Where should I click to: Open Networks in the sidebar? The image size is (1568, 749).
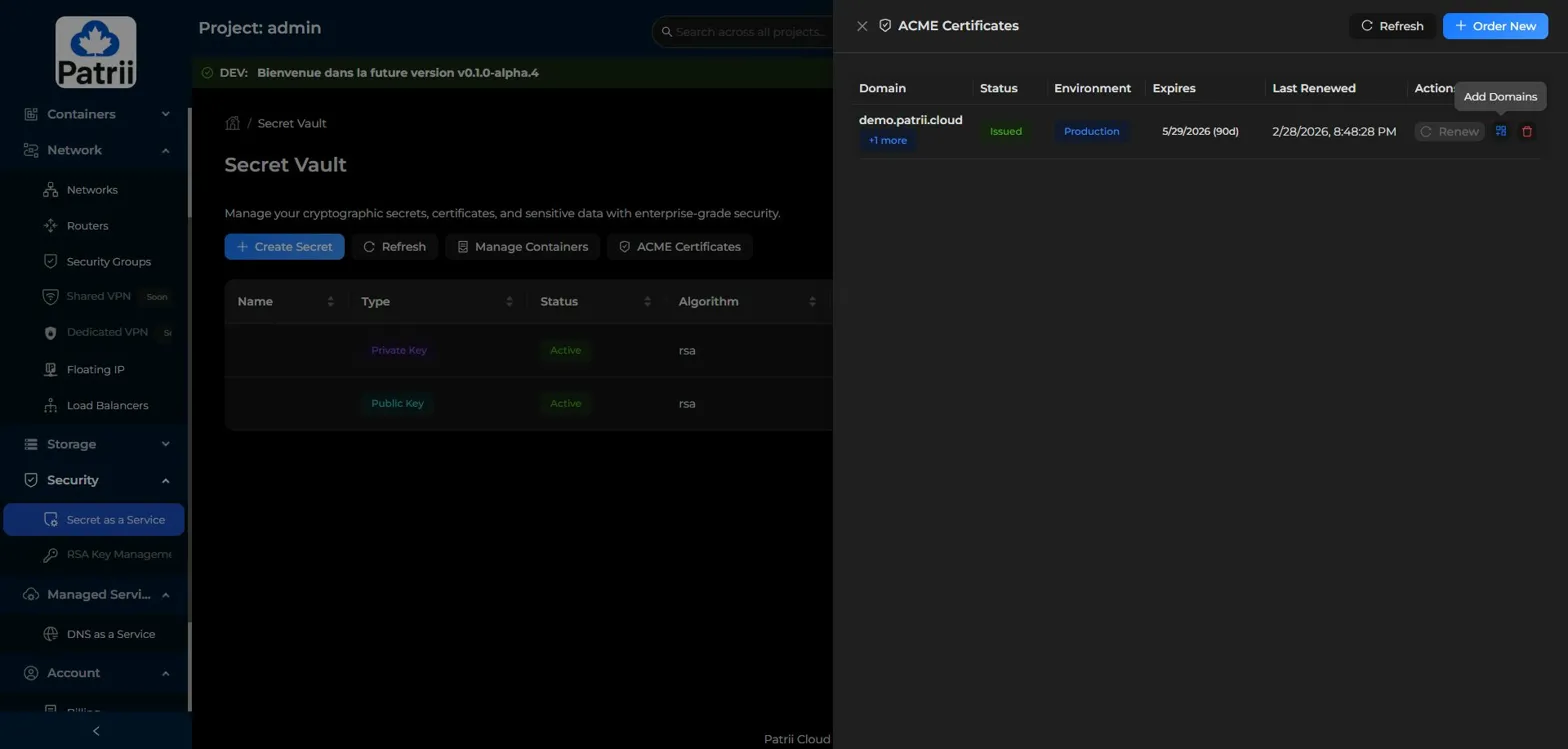coord(94,190)
